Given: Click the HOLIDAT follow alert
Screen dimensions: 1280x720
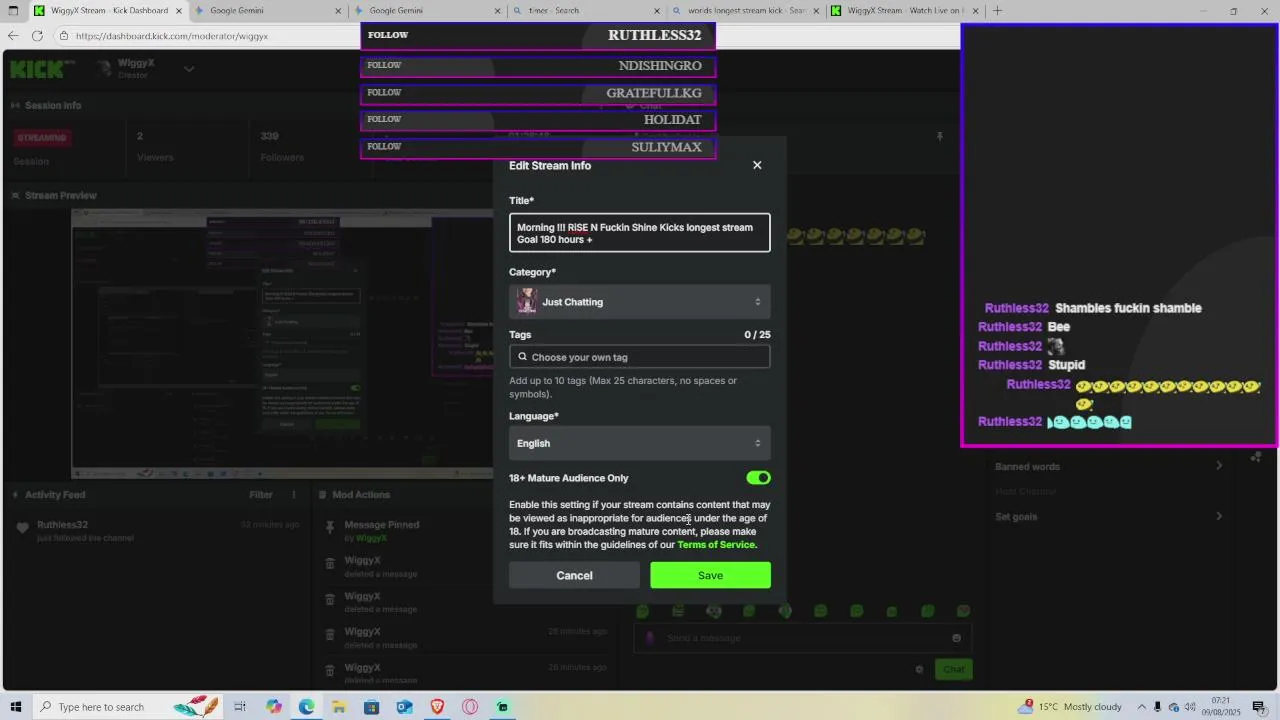Looking at the screenshot, I should coord(538,120).
